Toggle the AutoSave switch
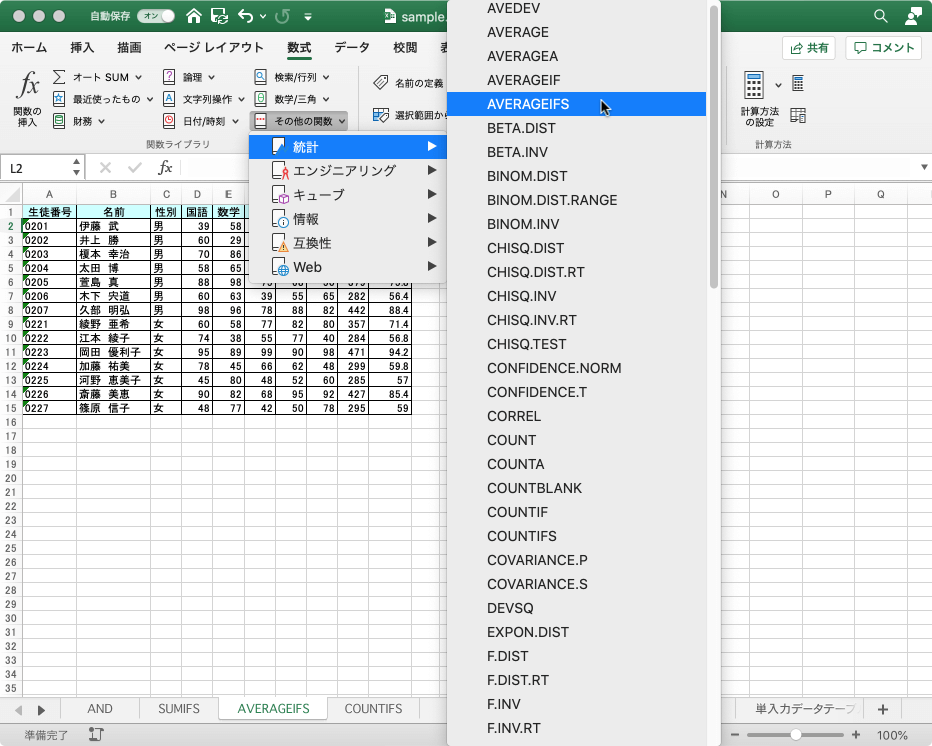The height and width of the screenshot is (746, 932). [156, 16]
